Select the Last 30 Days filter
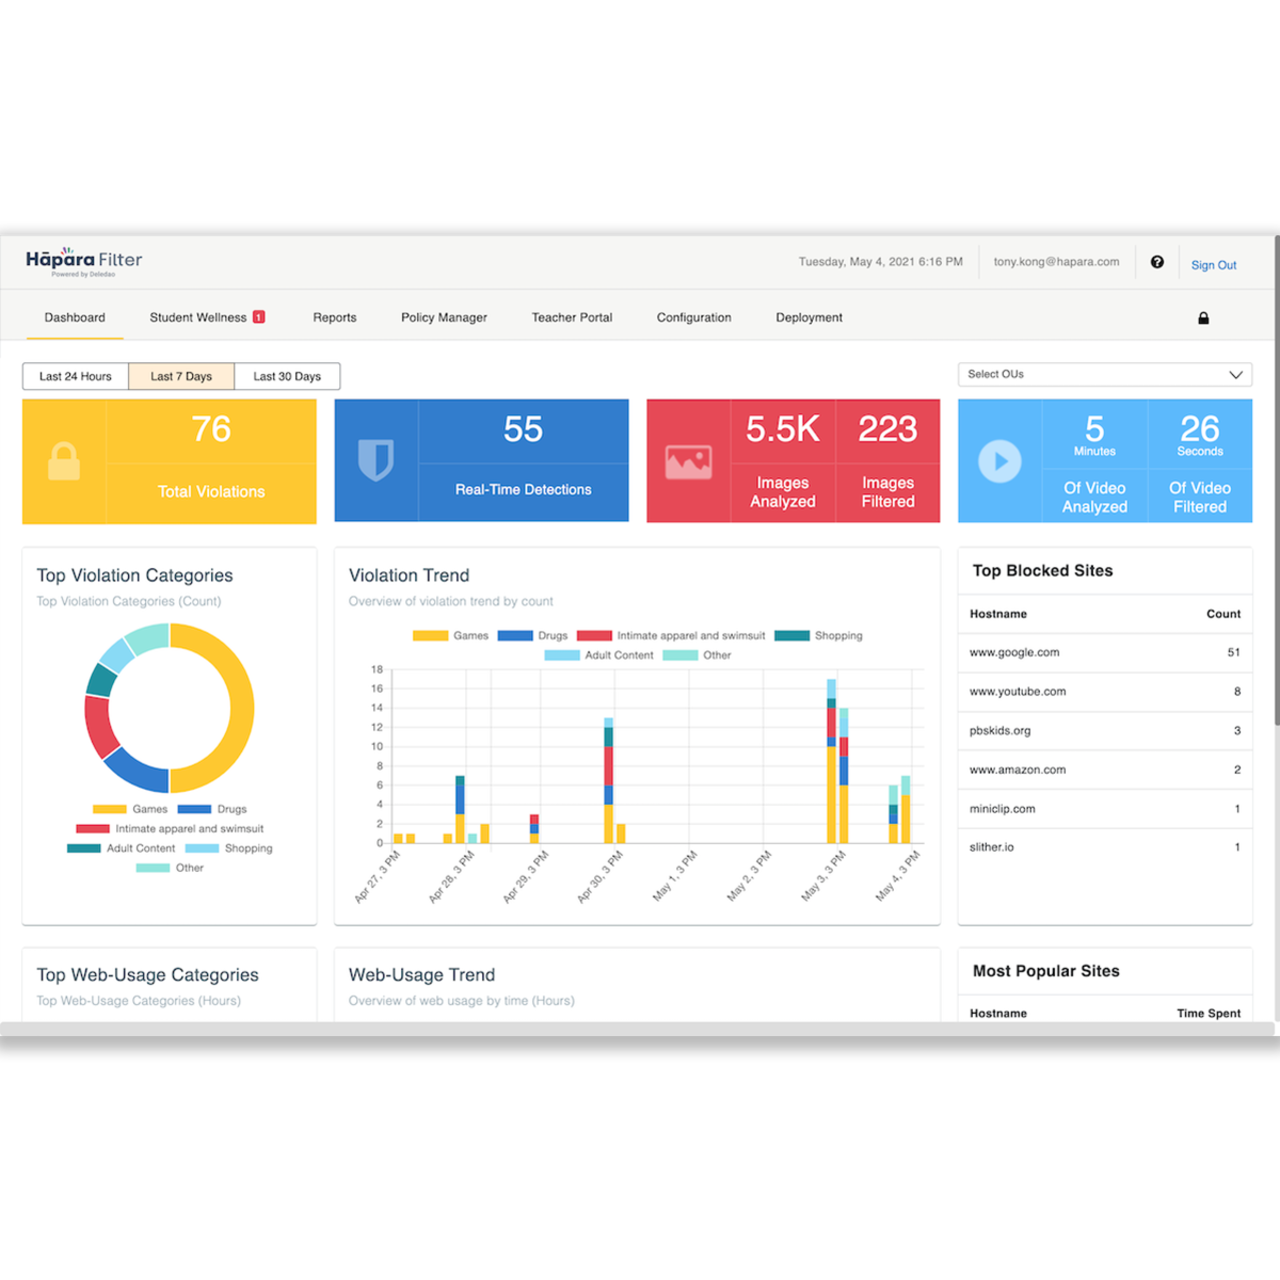Screen dimensions: 1280x1280 (x=287, y=376)
